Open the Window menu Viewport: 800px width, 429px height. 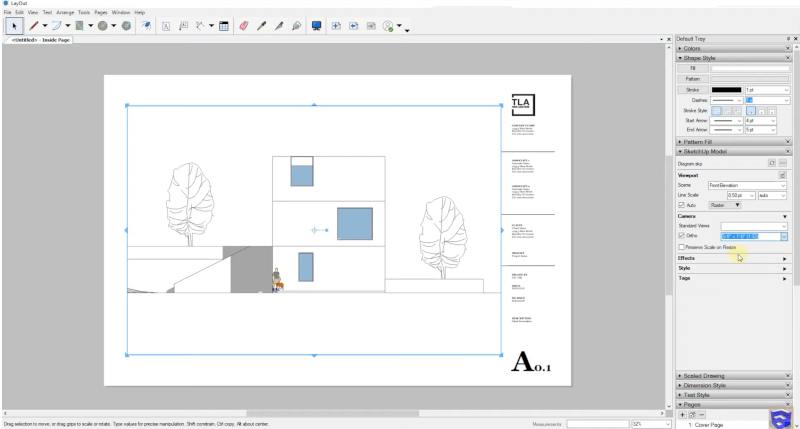tap(120, 12)
